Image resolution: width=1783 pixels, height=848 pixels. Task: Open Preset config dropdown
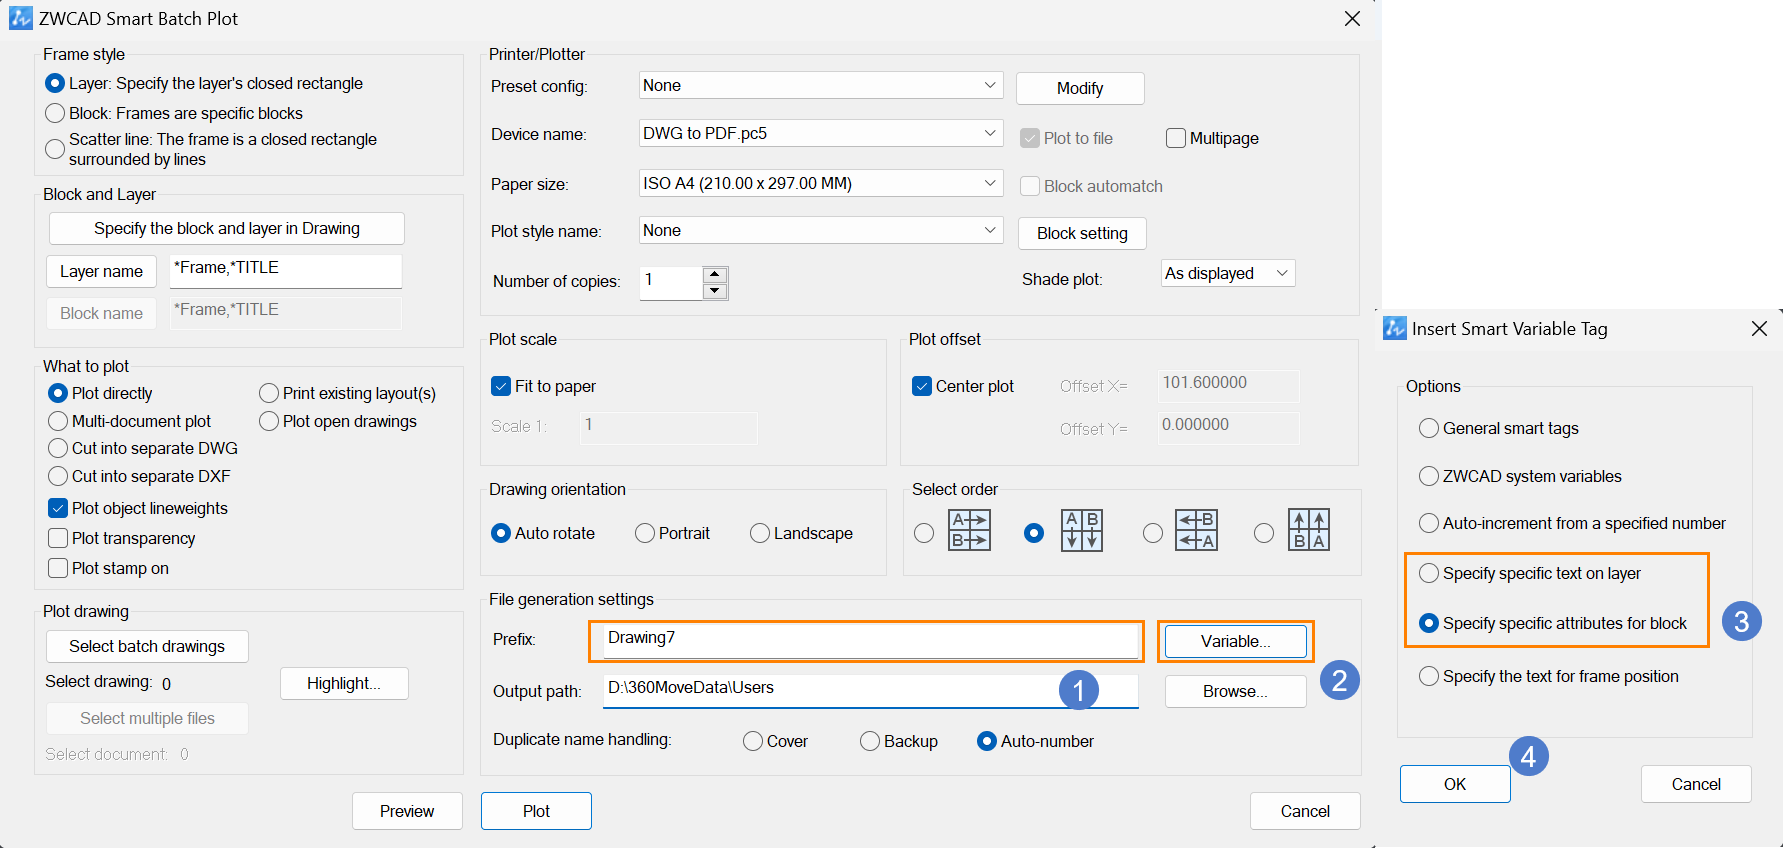tap(821, 86)
